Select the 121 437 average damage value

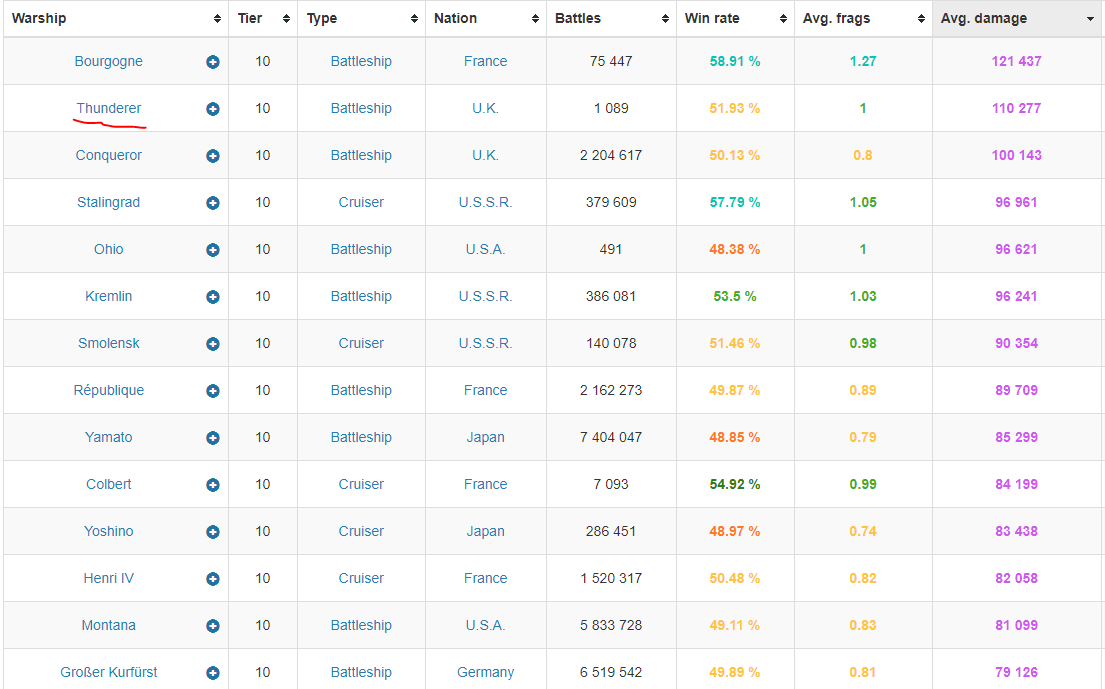[x=1016, y=61]
